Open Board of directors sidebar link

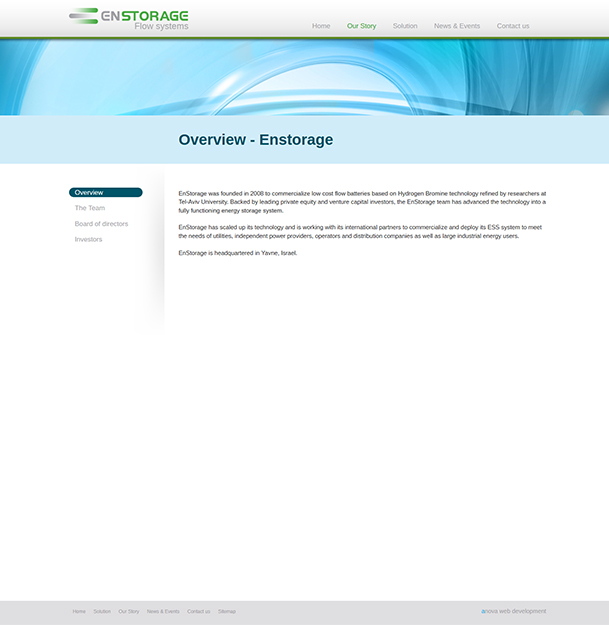(101, 224)
